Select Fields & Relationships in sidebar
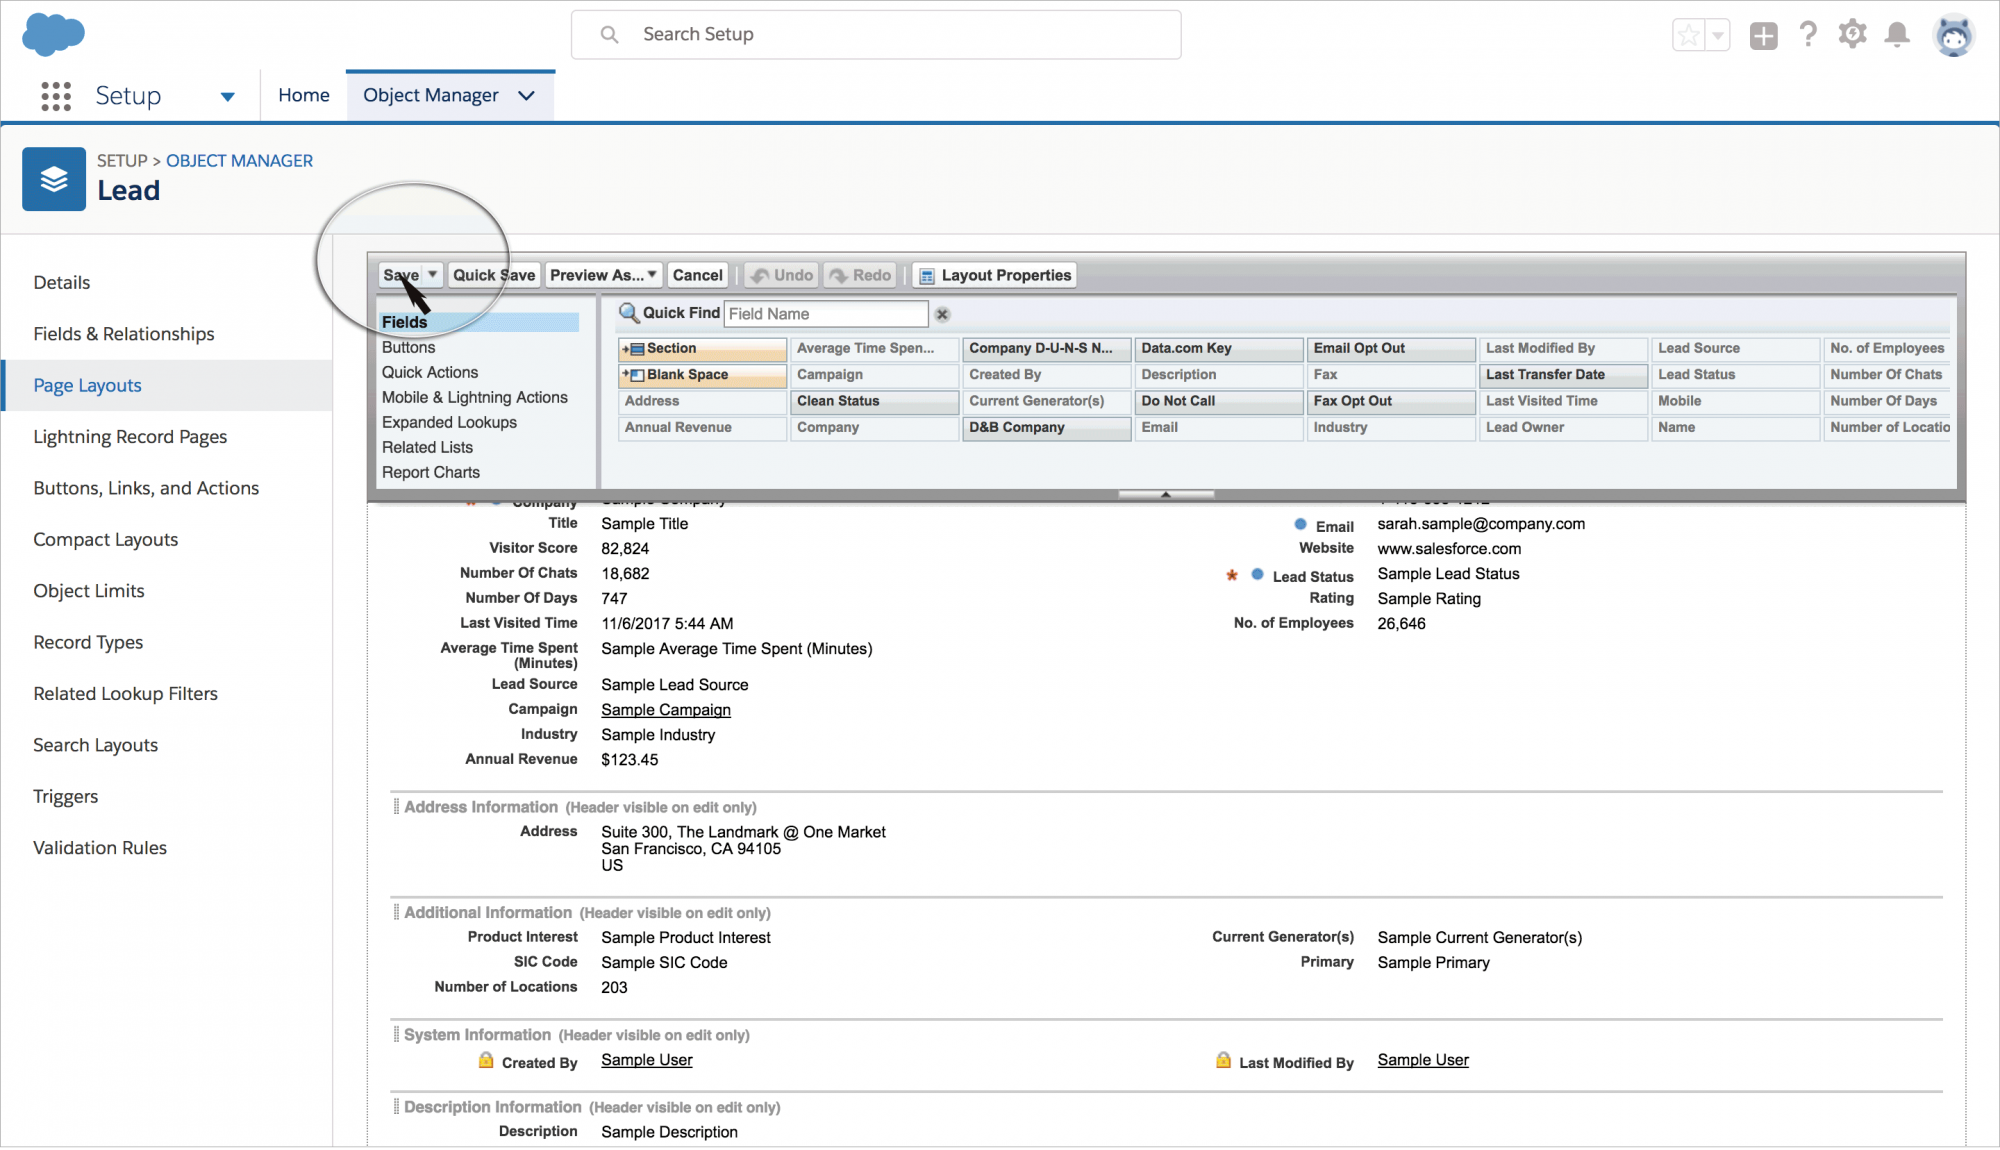Image resolution: width=2000 pixels, height=1150 pixels. (x=124, y=334)
